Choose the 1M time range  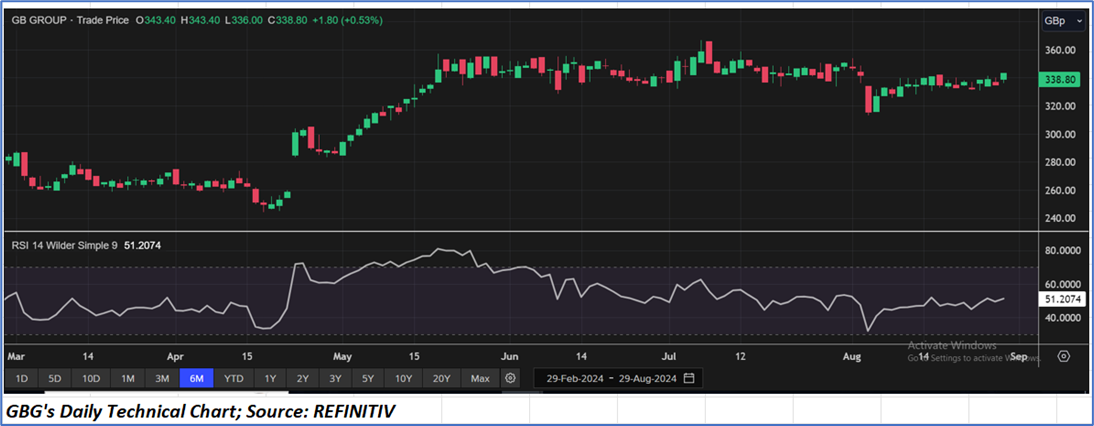(x=127, y=378)
